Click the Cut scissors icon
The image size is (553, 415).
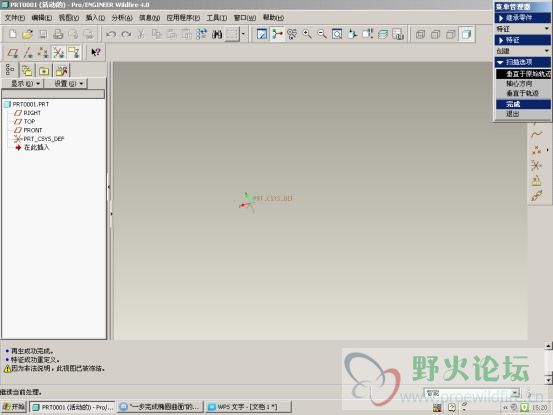tap(141, 34)
